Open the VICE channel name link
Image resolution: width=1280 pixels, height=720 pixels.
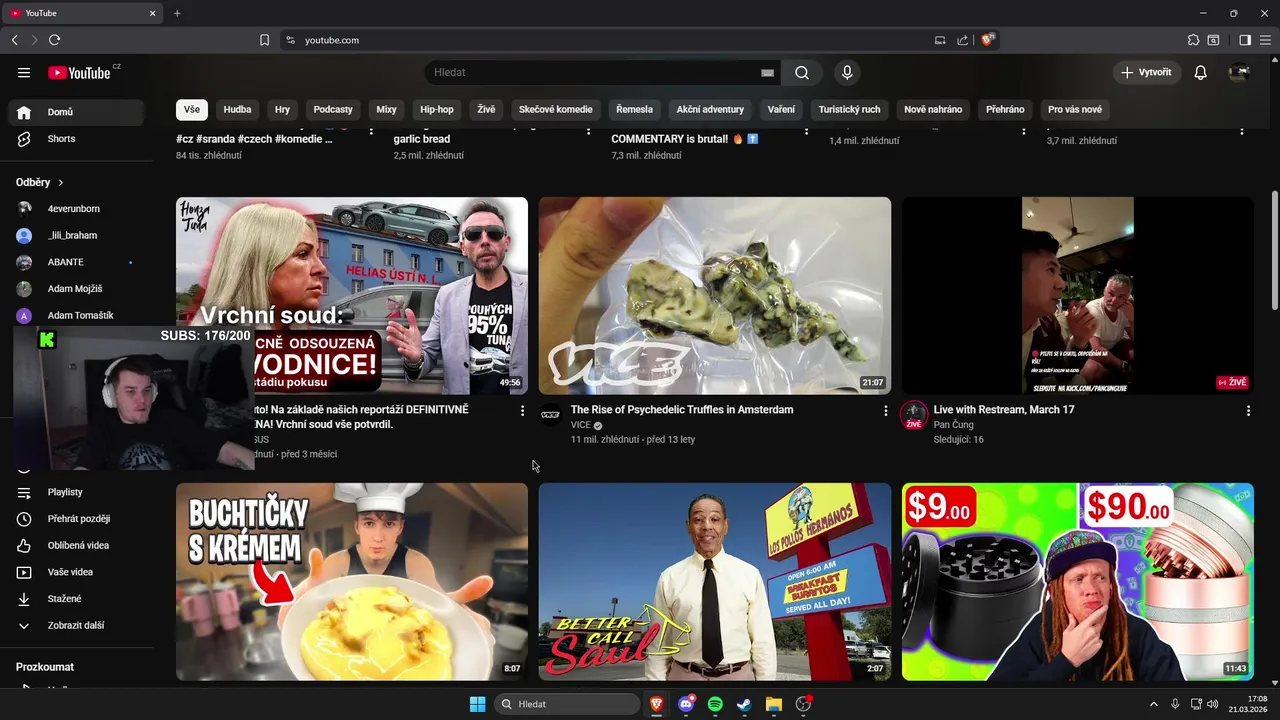581,425
